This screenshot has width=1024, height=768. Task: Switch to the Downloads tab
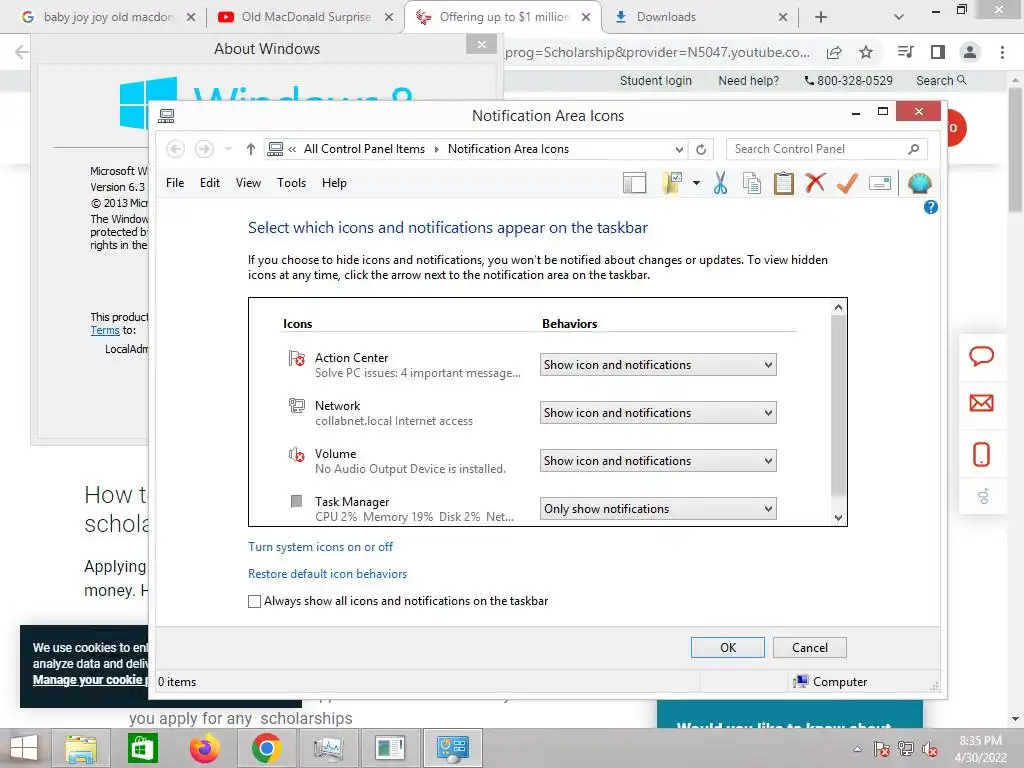tap(699, 17)
